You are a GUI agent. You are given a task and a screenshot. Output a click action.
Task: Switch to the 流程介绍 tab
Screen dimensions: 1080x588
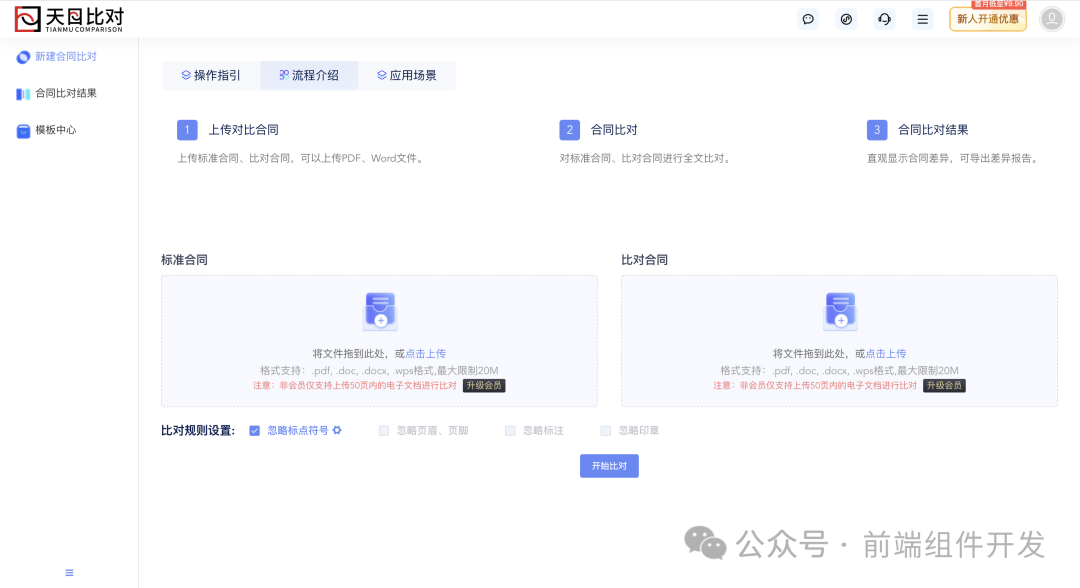click(309, 75)
